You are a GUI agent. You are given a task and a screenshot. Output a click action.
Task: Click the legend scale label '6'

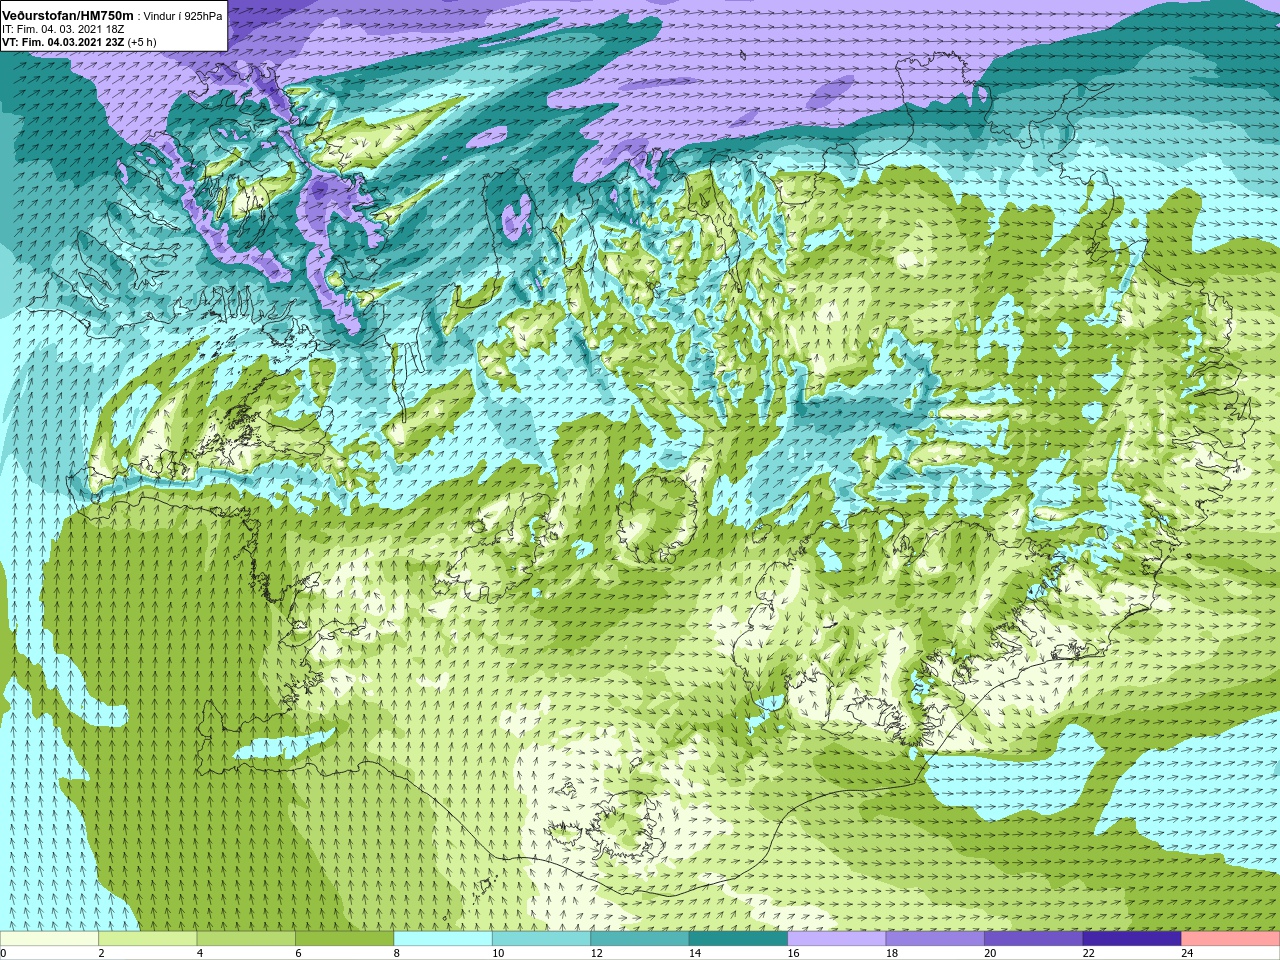point(298,953)
